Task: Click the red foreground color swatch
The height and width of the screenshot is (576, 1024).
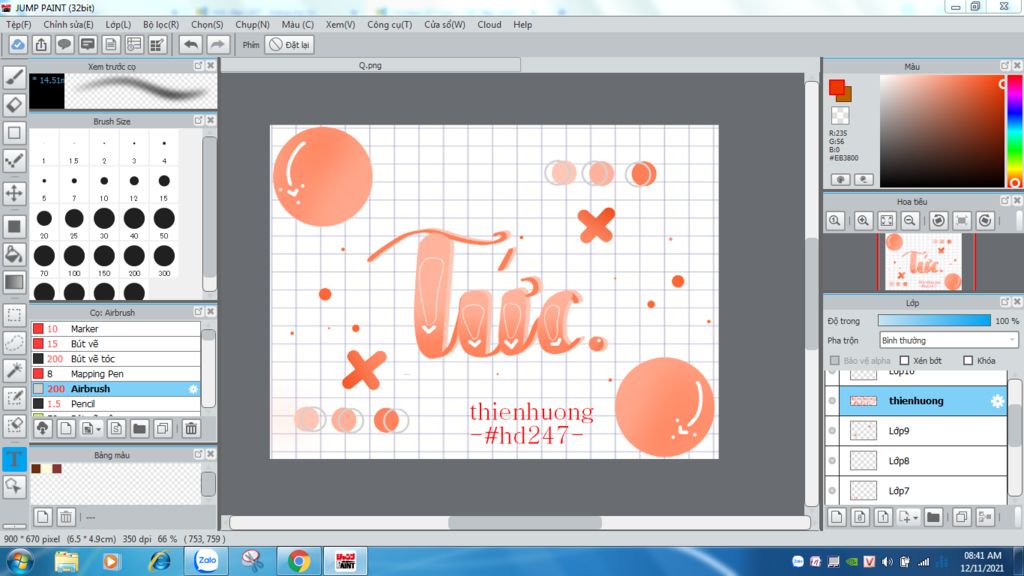Action: [836, 87]
